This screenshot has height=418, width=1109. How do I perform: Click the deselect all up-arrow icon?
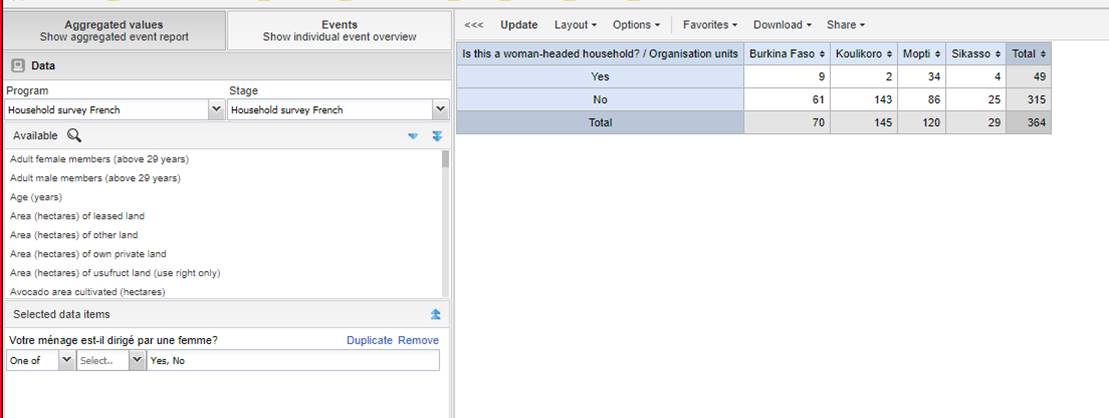pyautogui.click(x=435, y=314)
